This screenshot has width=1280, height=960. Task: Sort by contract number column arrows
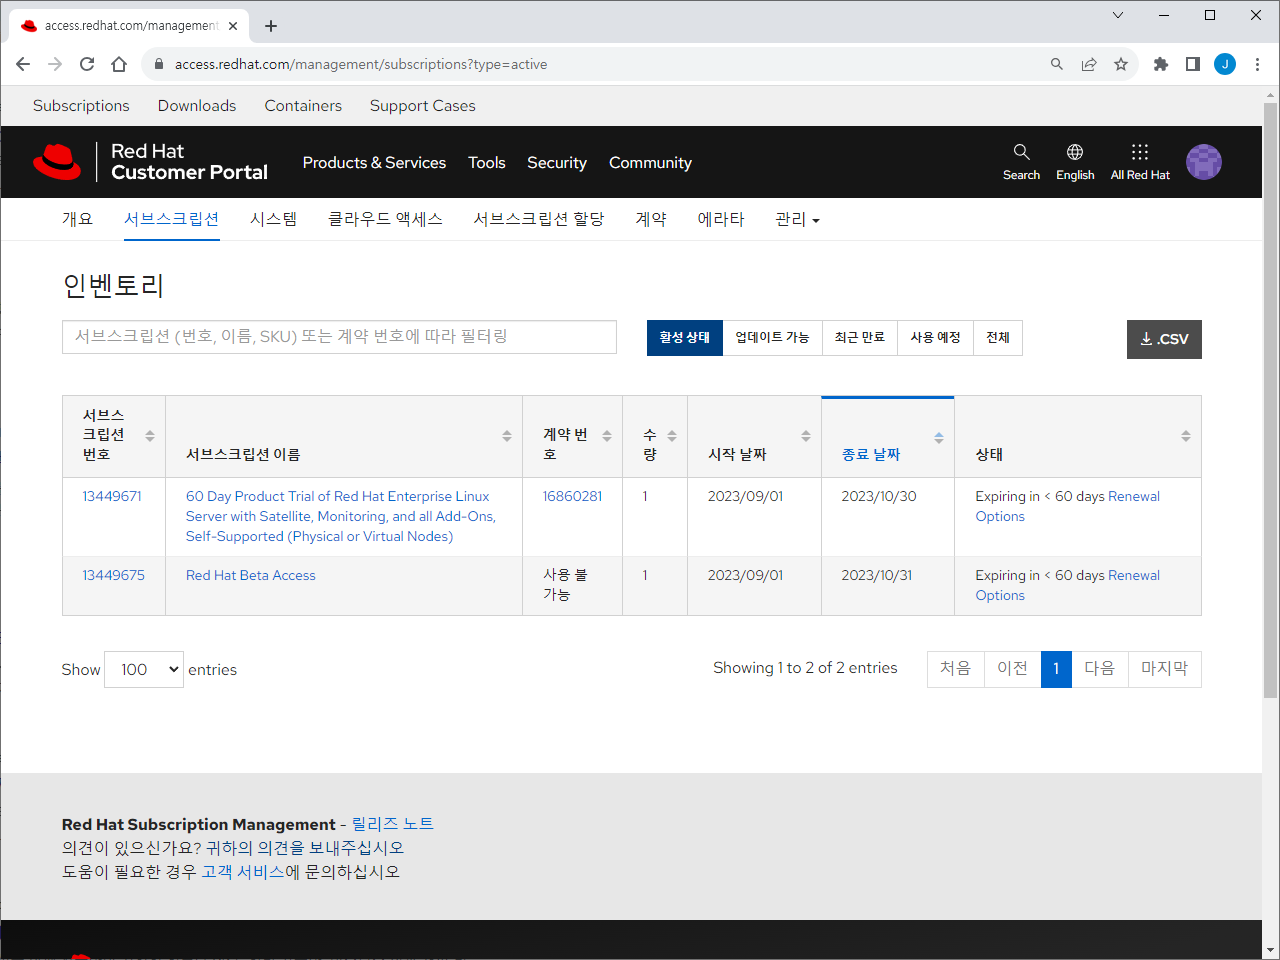point(607,435)
